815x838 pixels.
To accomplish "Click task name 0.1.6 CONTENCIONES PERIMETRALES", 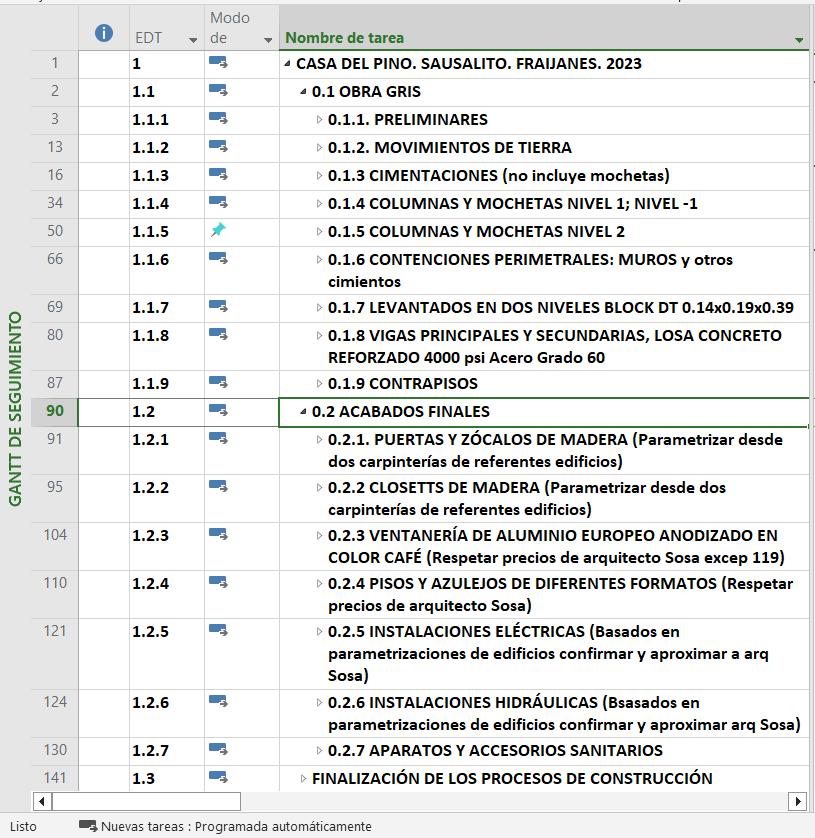I will [530, 270].
